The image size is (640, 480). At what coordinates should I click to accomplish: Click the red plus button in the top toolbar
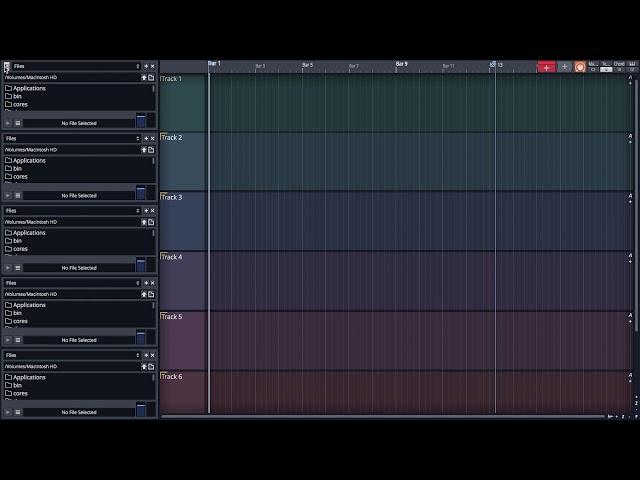(546, 67)
